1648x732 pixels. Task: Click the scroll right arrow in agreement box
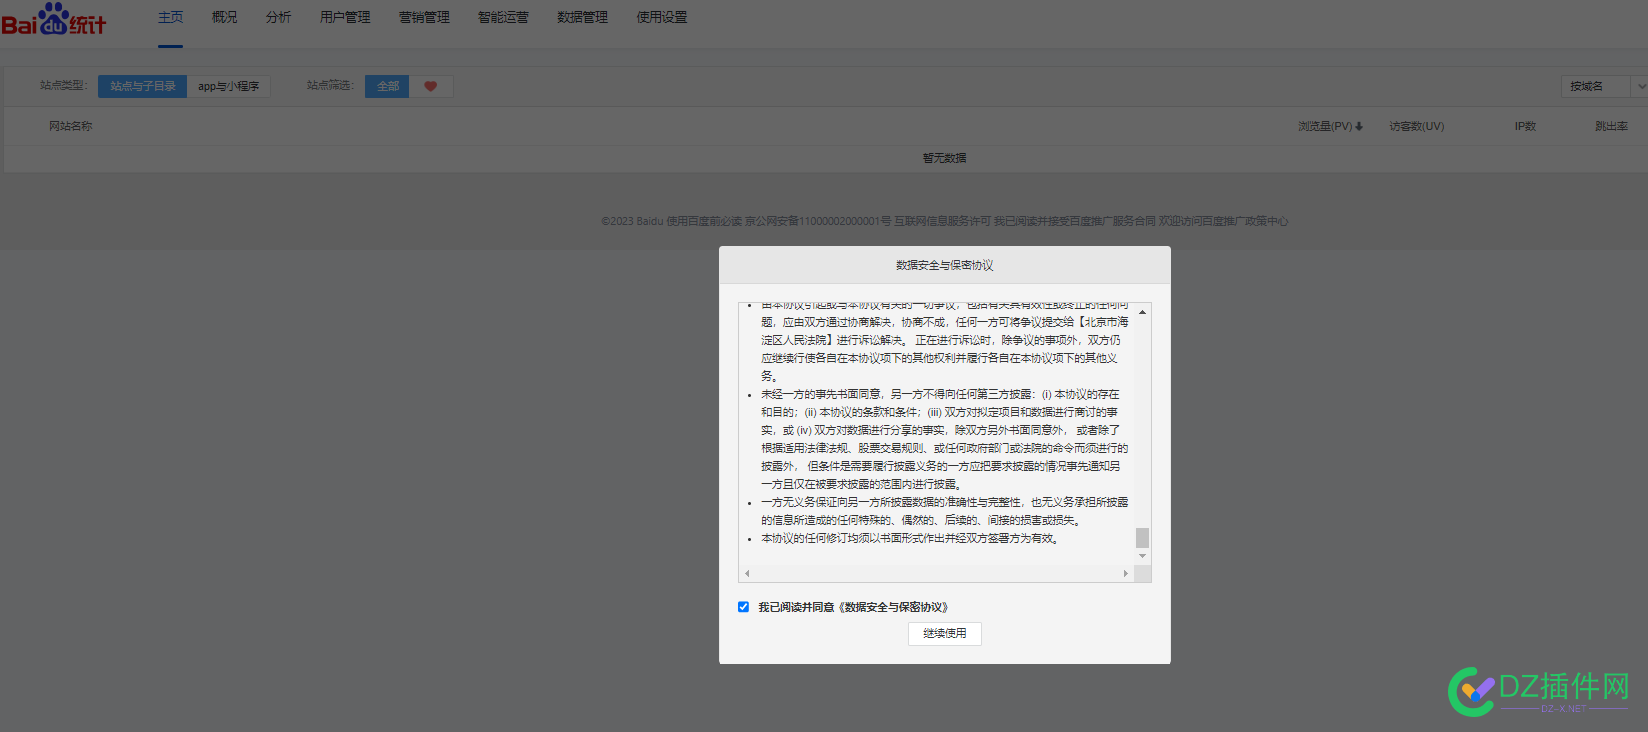coord(1125,574)
